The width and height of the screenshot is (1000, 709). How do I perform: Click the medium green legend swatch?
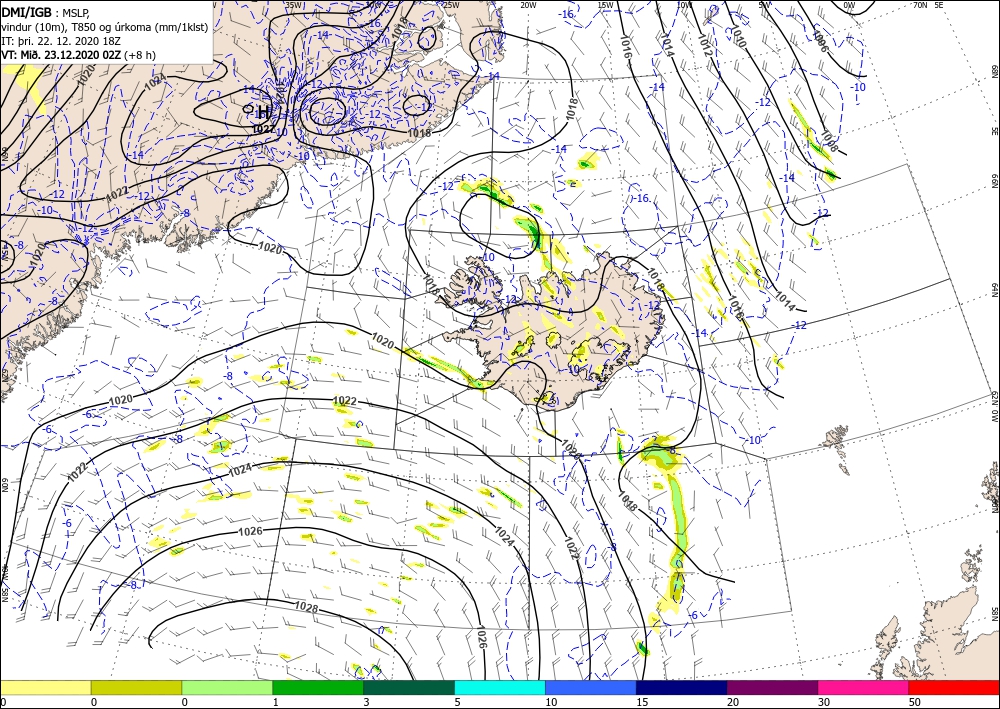point(318,687)
